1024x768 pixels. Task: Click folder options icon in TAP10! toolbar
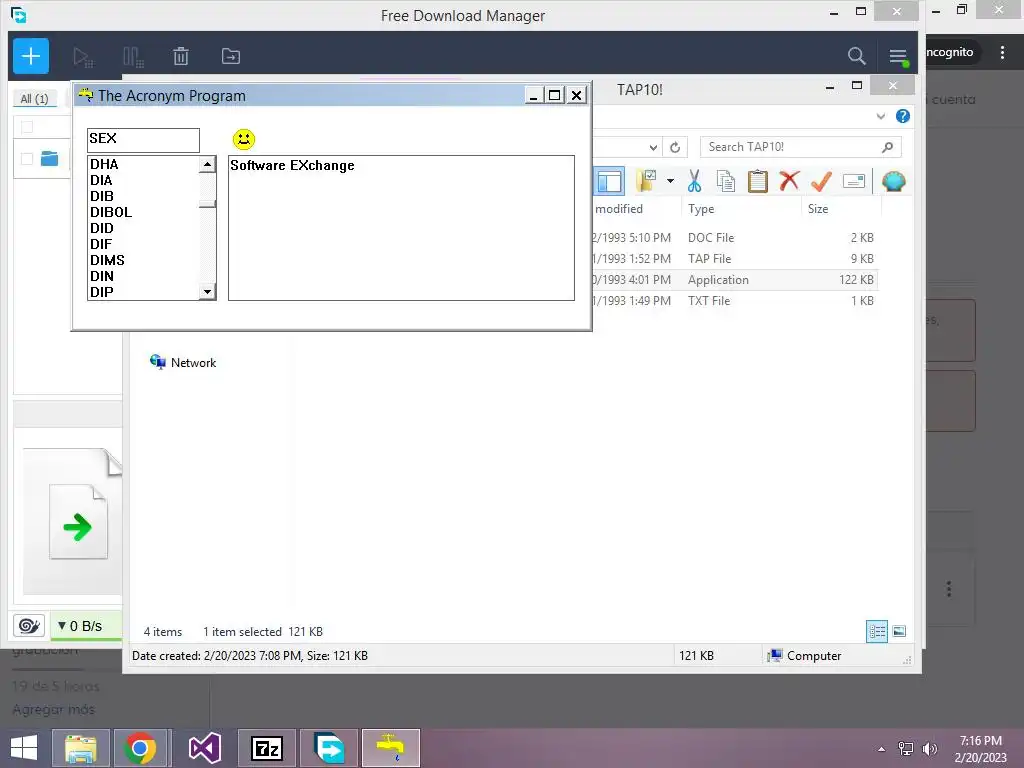[647, 181]
